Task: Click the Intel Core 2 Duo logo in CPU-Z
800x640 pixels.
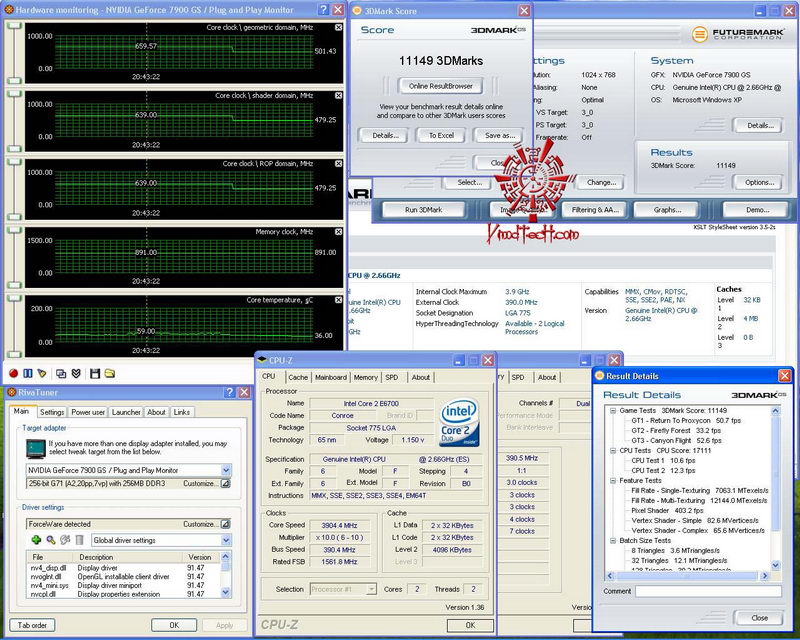Action: (459, 422)
